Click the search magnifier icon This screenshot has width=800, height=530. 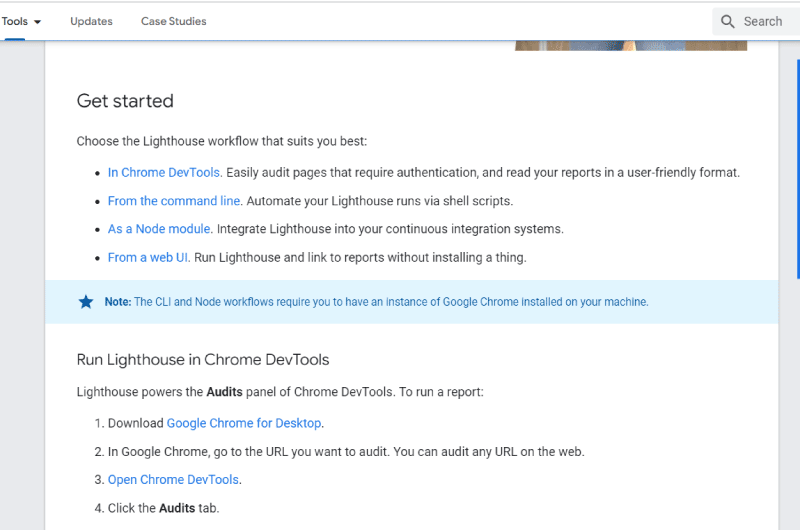(x=728, y=21)
